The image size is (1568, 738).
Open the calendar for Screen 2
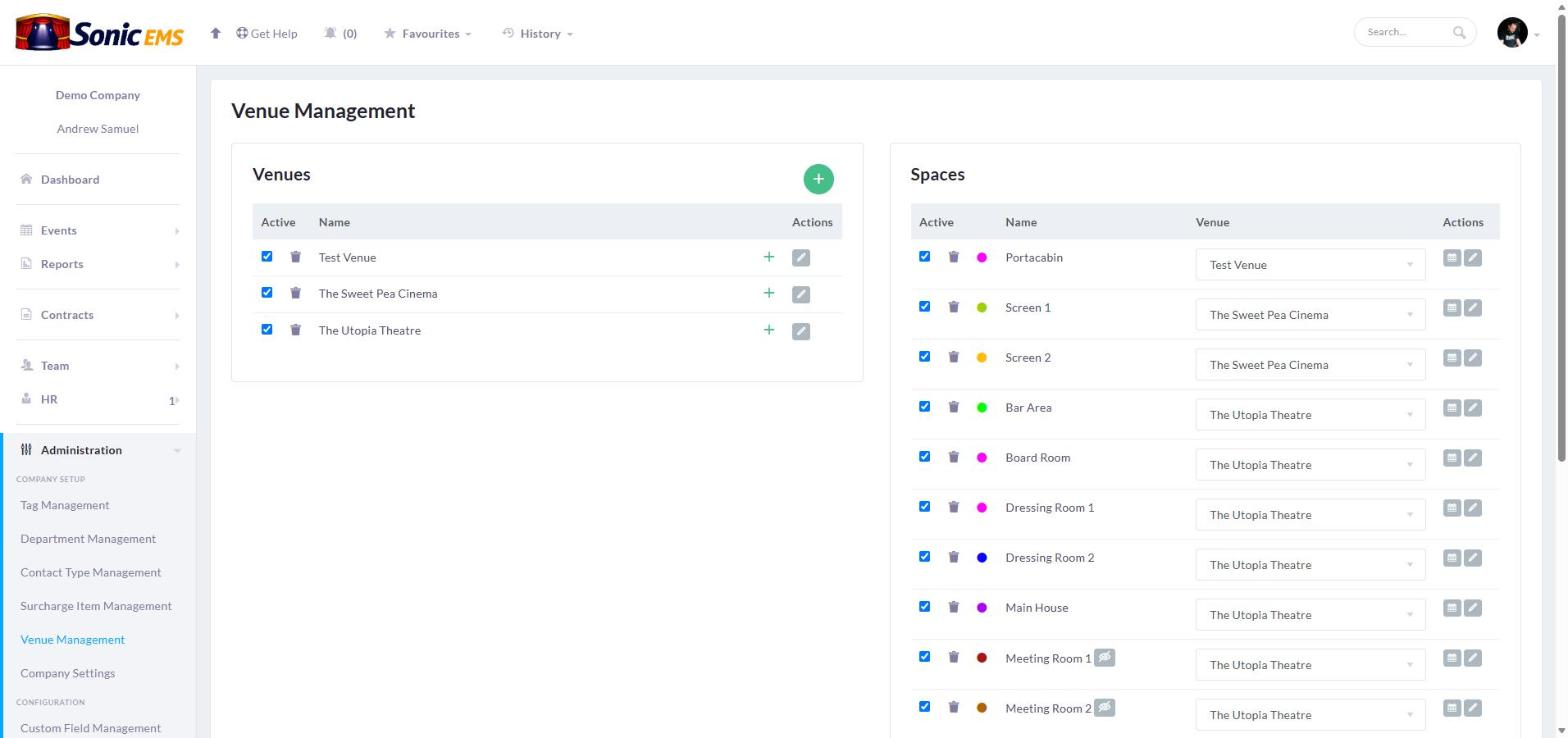point(1452,358)
